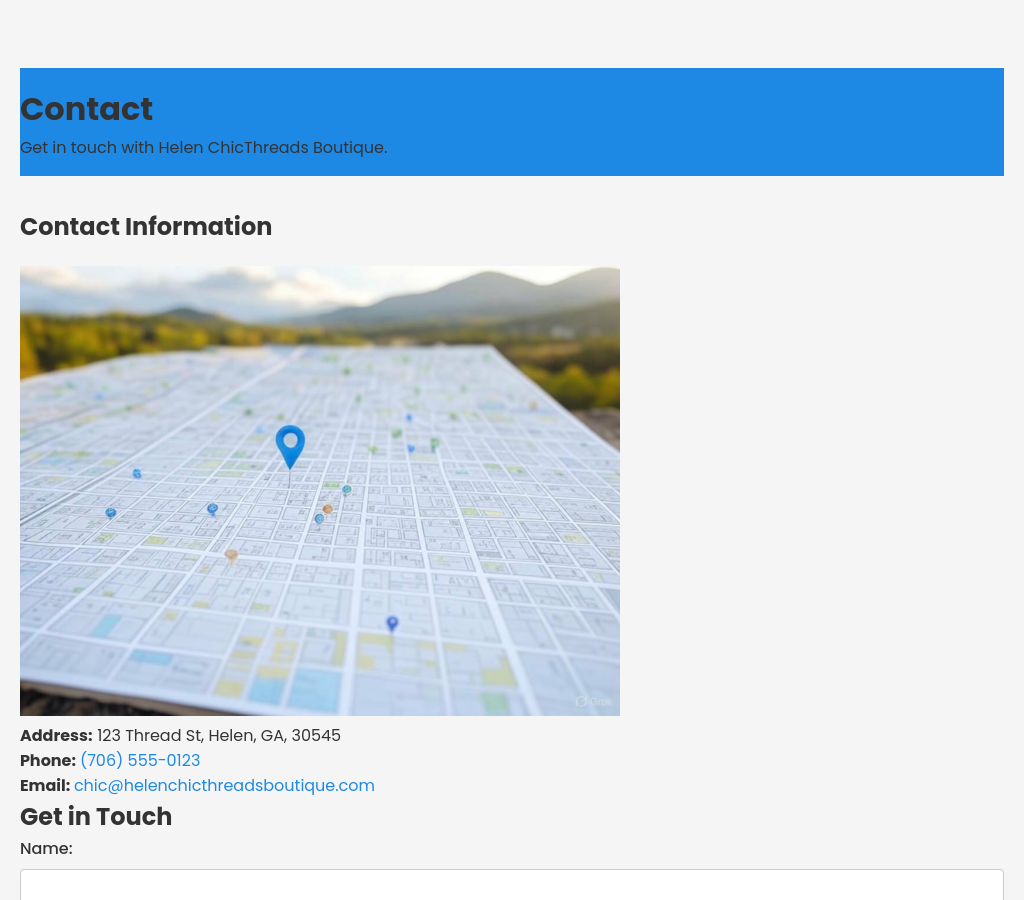Click the "Name:" form label
This screenshot has height=900, width=1024.
point(46,848)
